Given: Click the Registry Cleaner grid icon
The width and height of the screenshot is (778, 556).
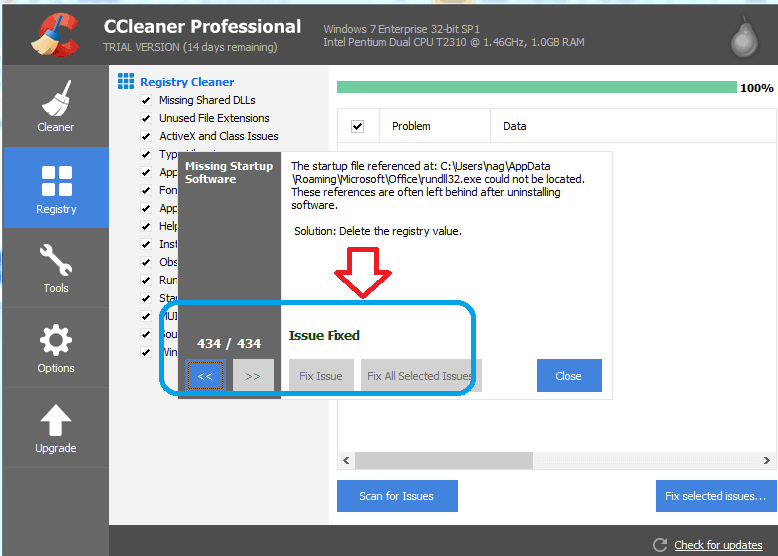Looking at the screenshot, I should coord(126,81).
